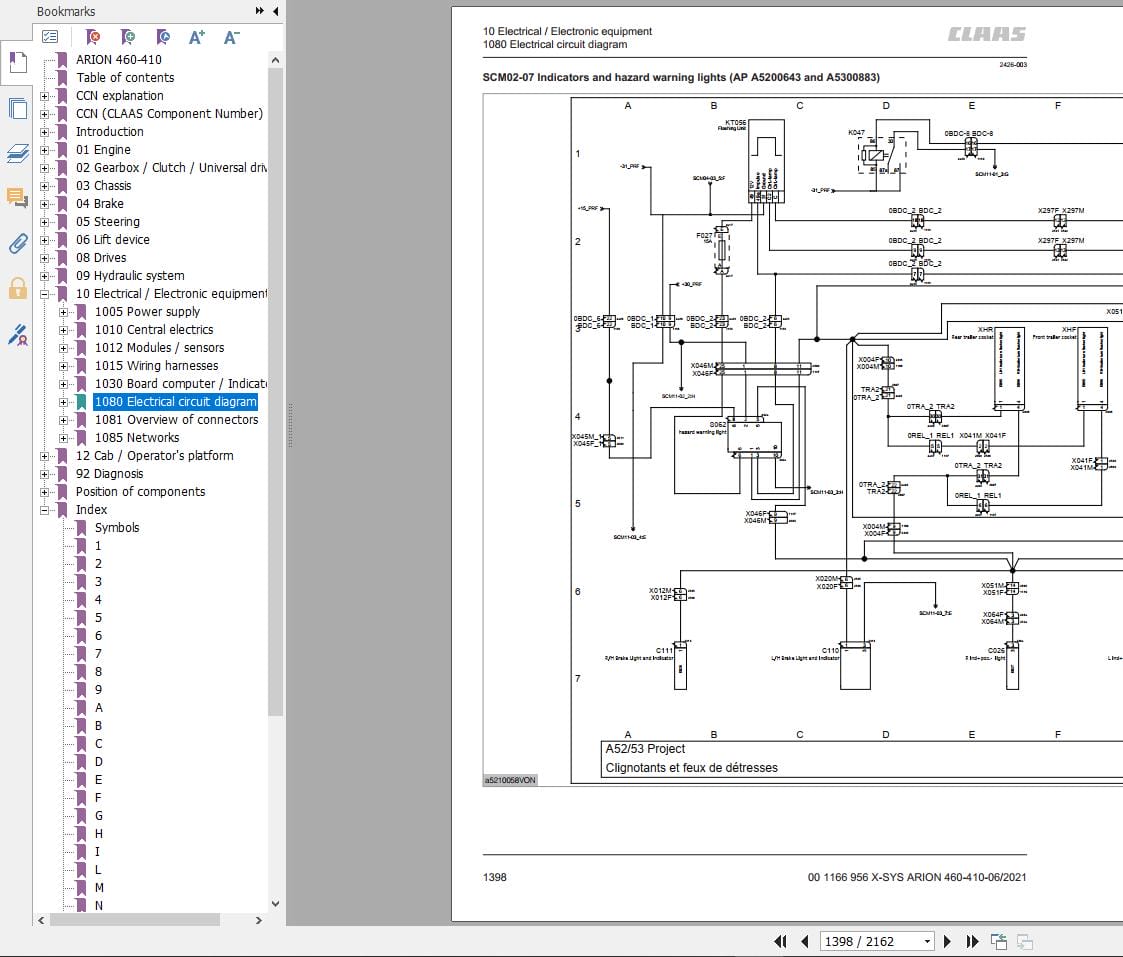Viewport: 1123px width, 957px height.
Task: Open the index bookmark number 7
Action: pyautogui.click(x=98, y=653)
